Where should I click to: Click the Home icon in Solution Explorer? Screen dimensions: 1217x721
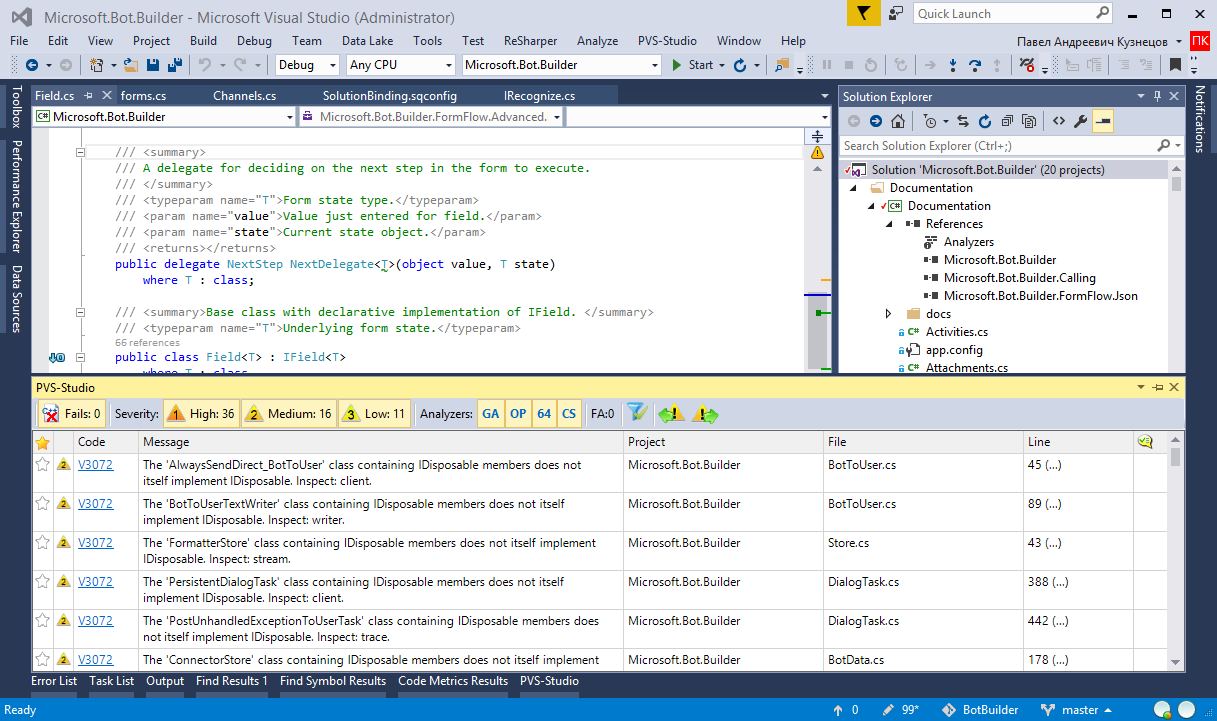coord(898,122)
